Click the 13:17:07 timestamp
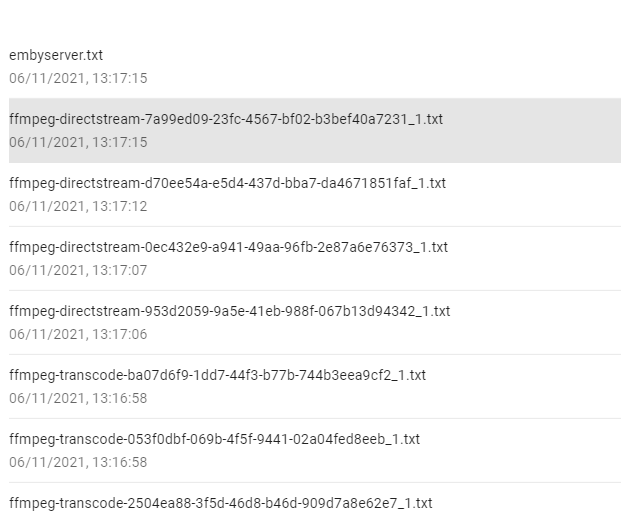This screenshot has height=516, width=621. pos(78,271)
